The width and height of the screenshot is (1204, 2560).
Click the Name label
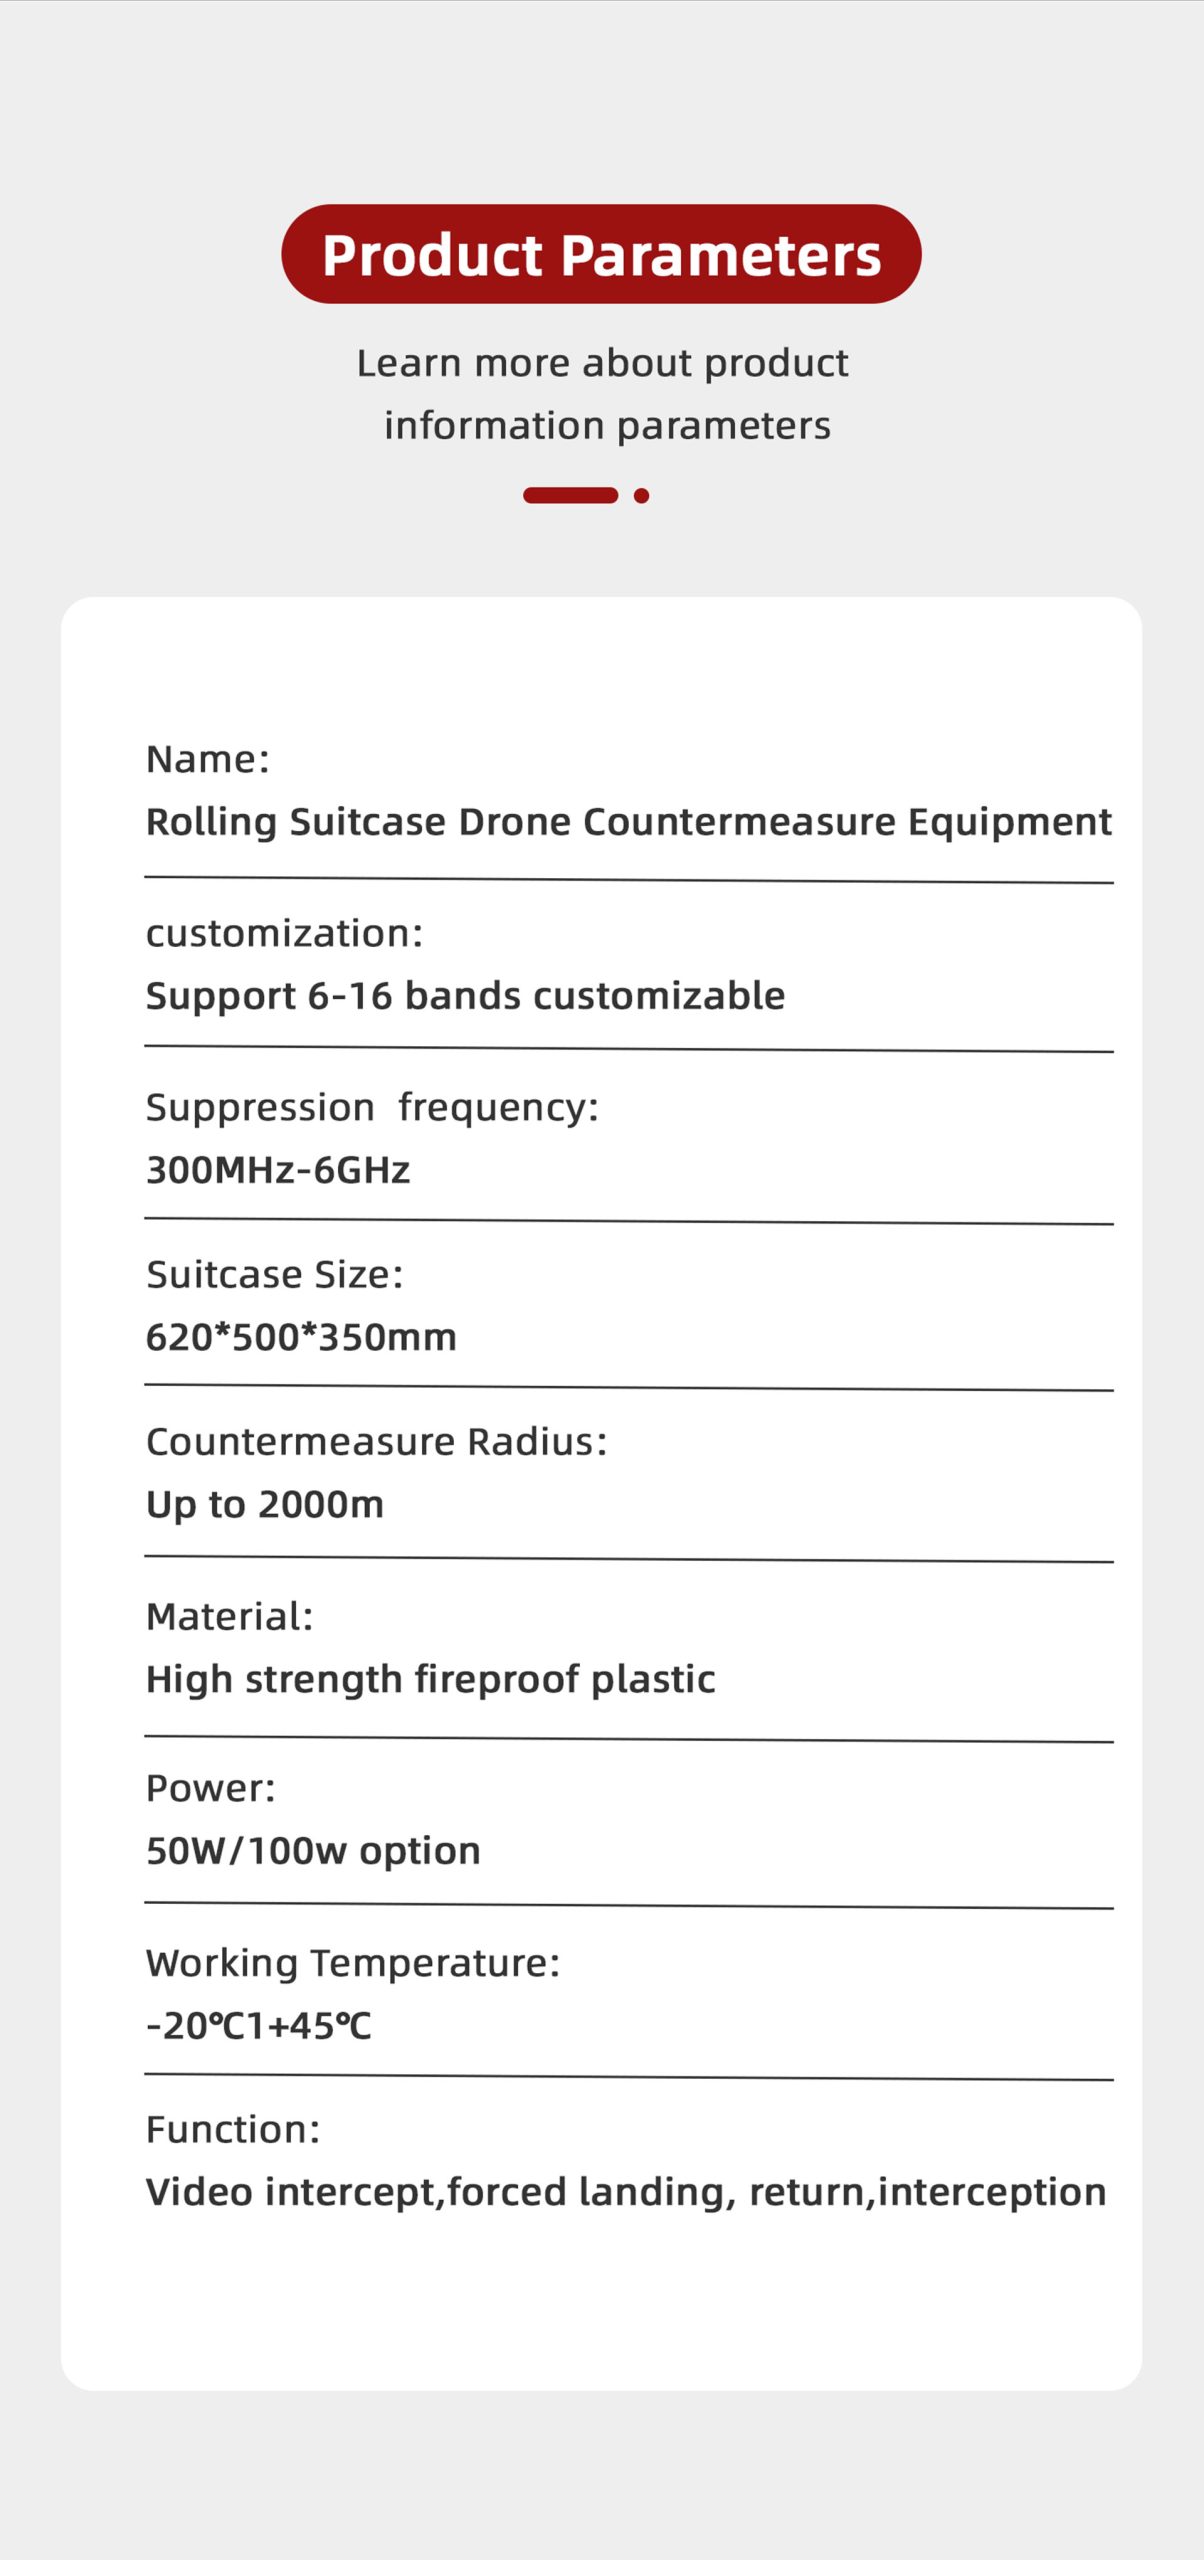208,759
